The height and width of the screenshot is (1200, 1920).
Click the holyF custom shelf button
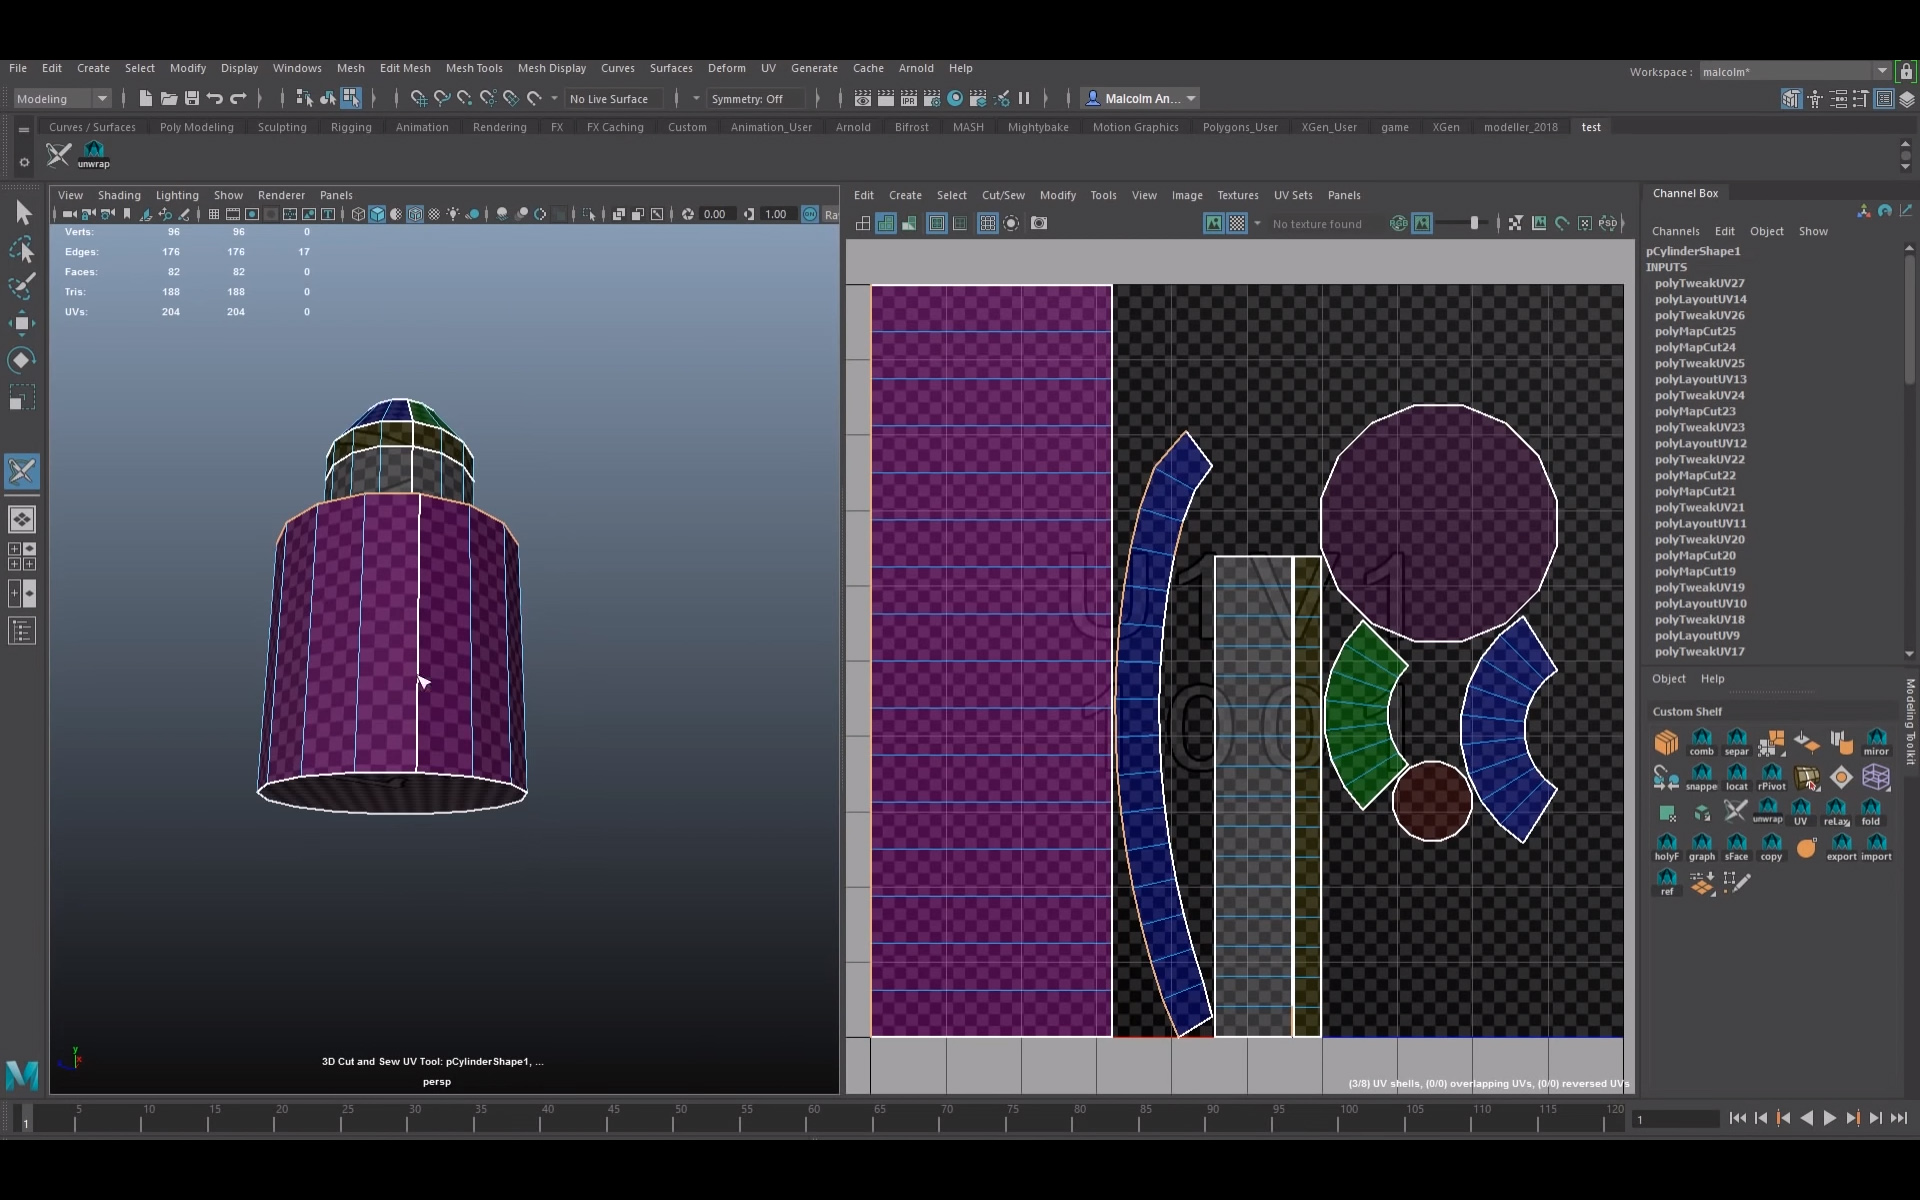coord(1666,847)
